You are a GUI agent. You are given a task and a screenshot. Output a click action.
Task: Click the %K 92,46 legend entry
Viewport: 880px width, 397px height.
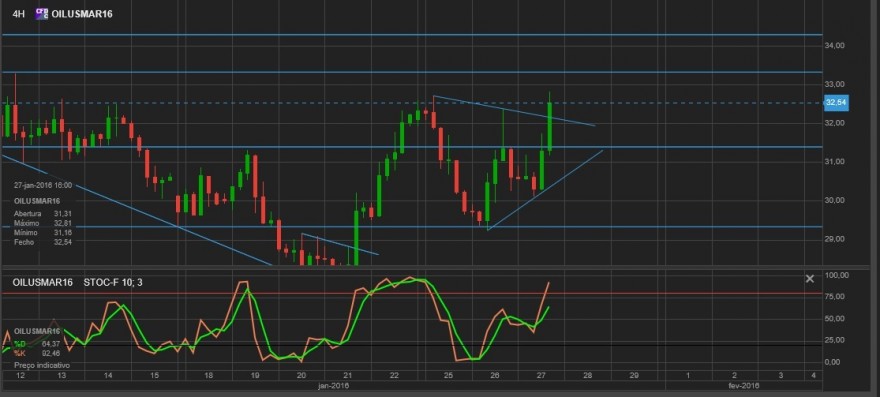pyautogui.click(x=36, y=353)
